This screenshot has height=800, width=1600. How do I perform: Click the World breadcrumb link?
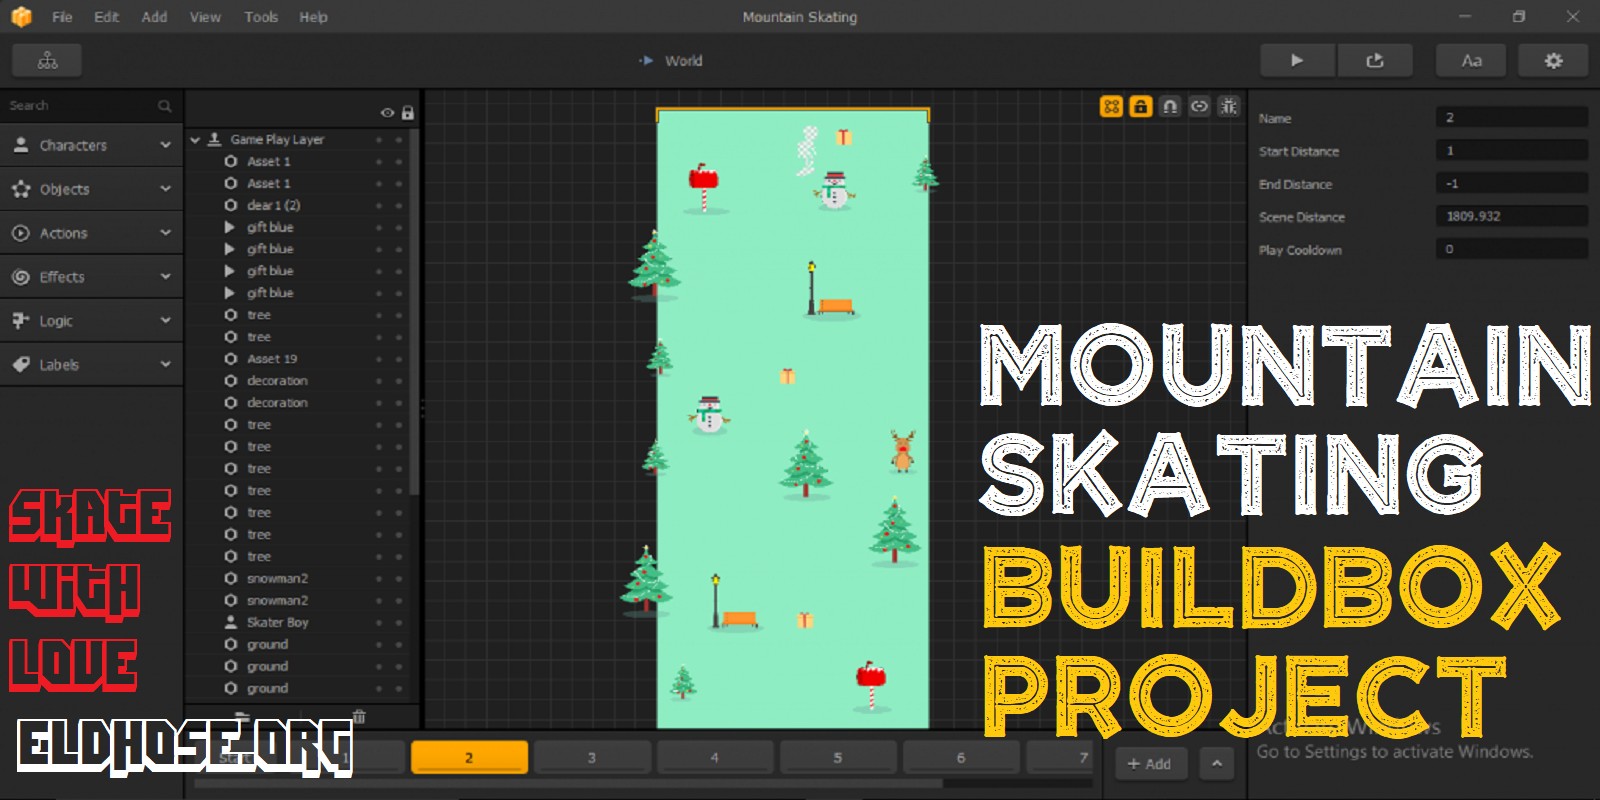pos(683,61)
